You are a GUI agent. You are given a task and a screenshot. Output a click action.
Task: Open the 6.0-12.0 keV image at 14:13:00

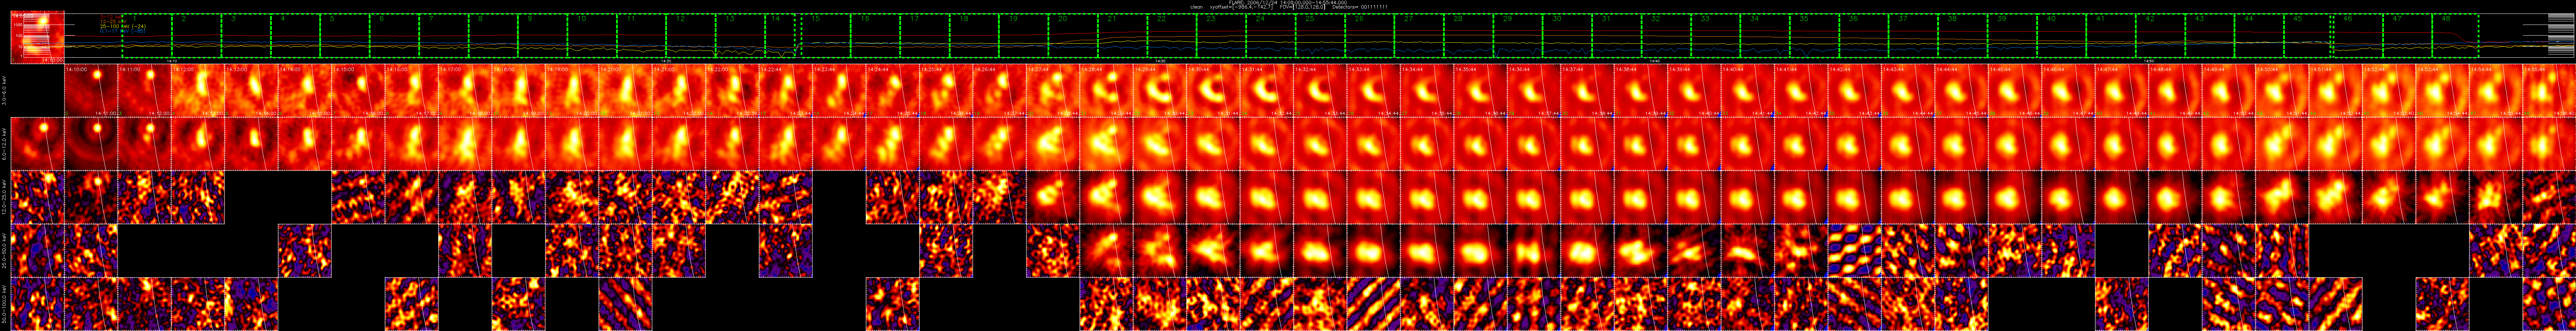point(252,144)
